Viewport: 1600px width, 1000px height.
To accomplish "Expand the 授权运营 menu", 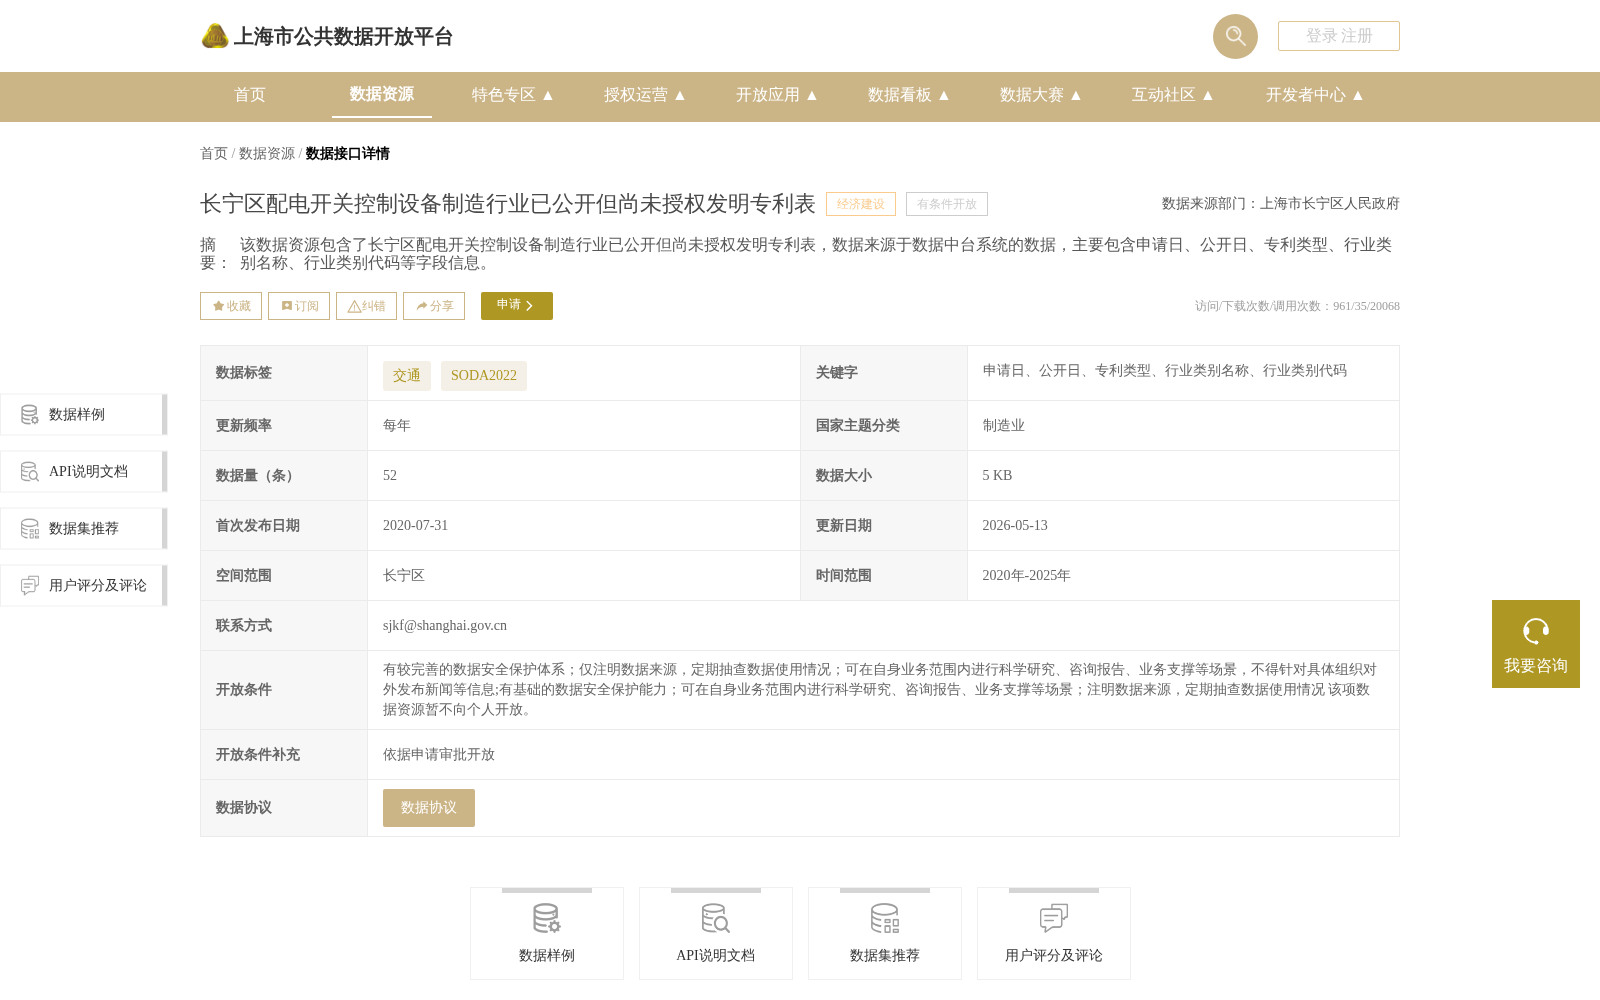I will pyautogui.click(x=645, y=95).
